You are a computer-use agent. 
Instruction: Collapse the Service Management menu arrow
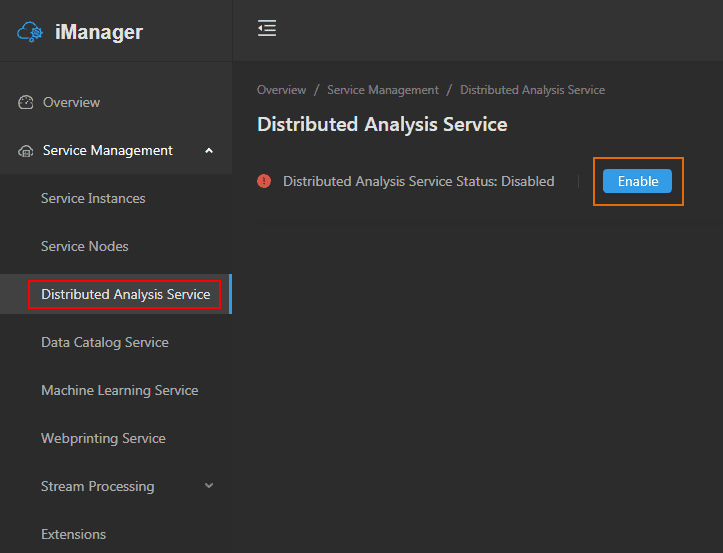(x=209, y=151)
